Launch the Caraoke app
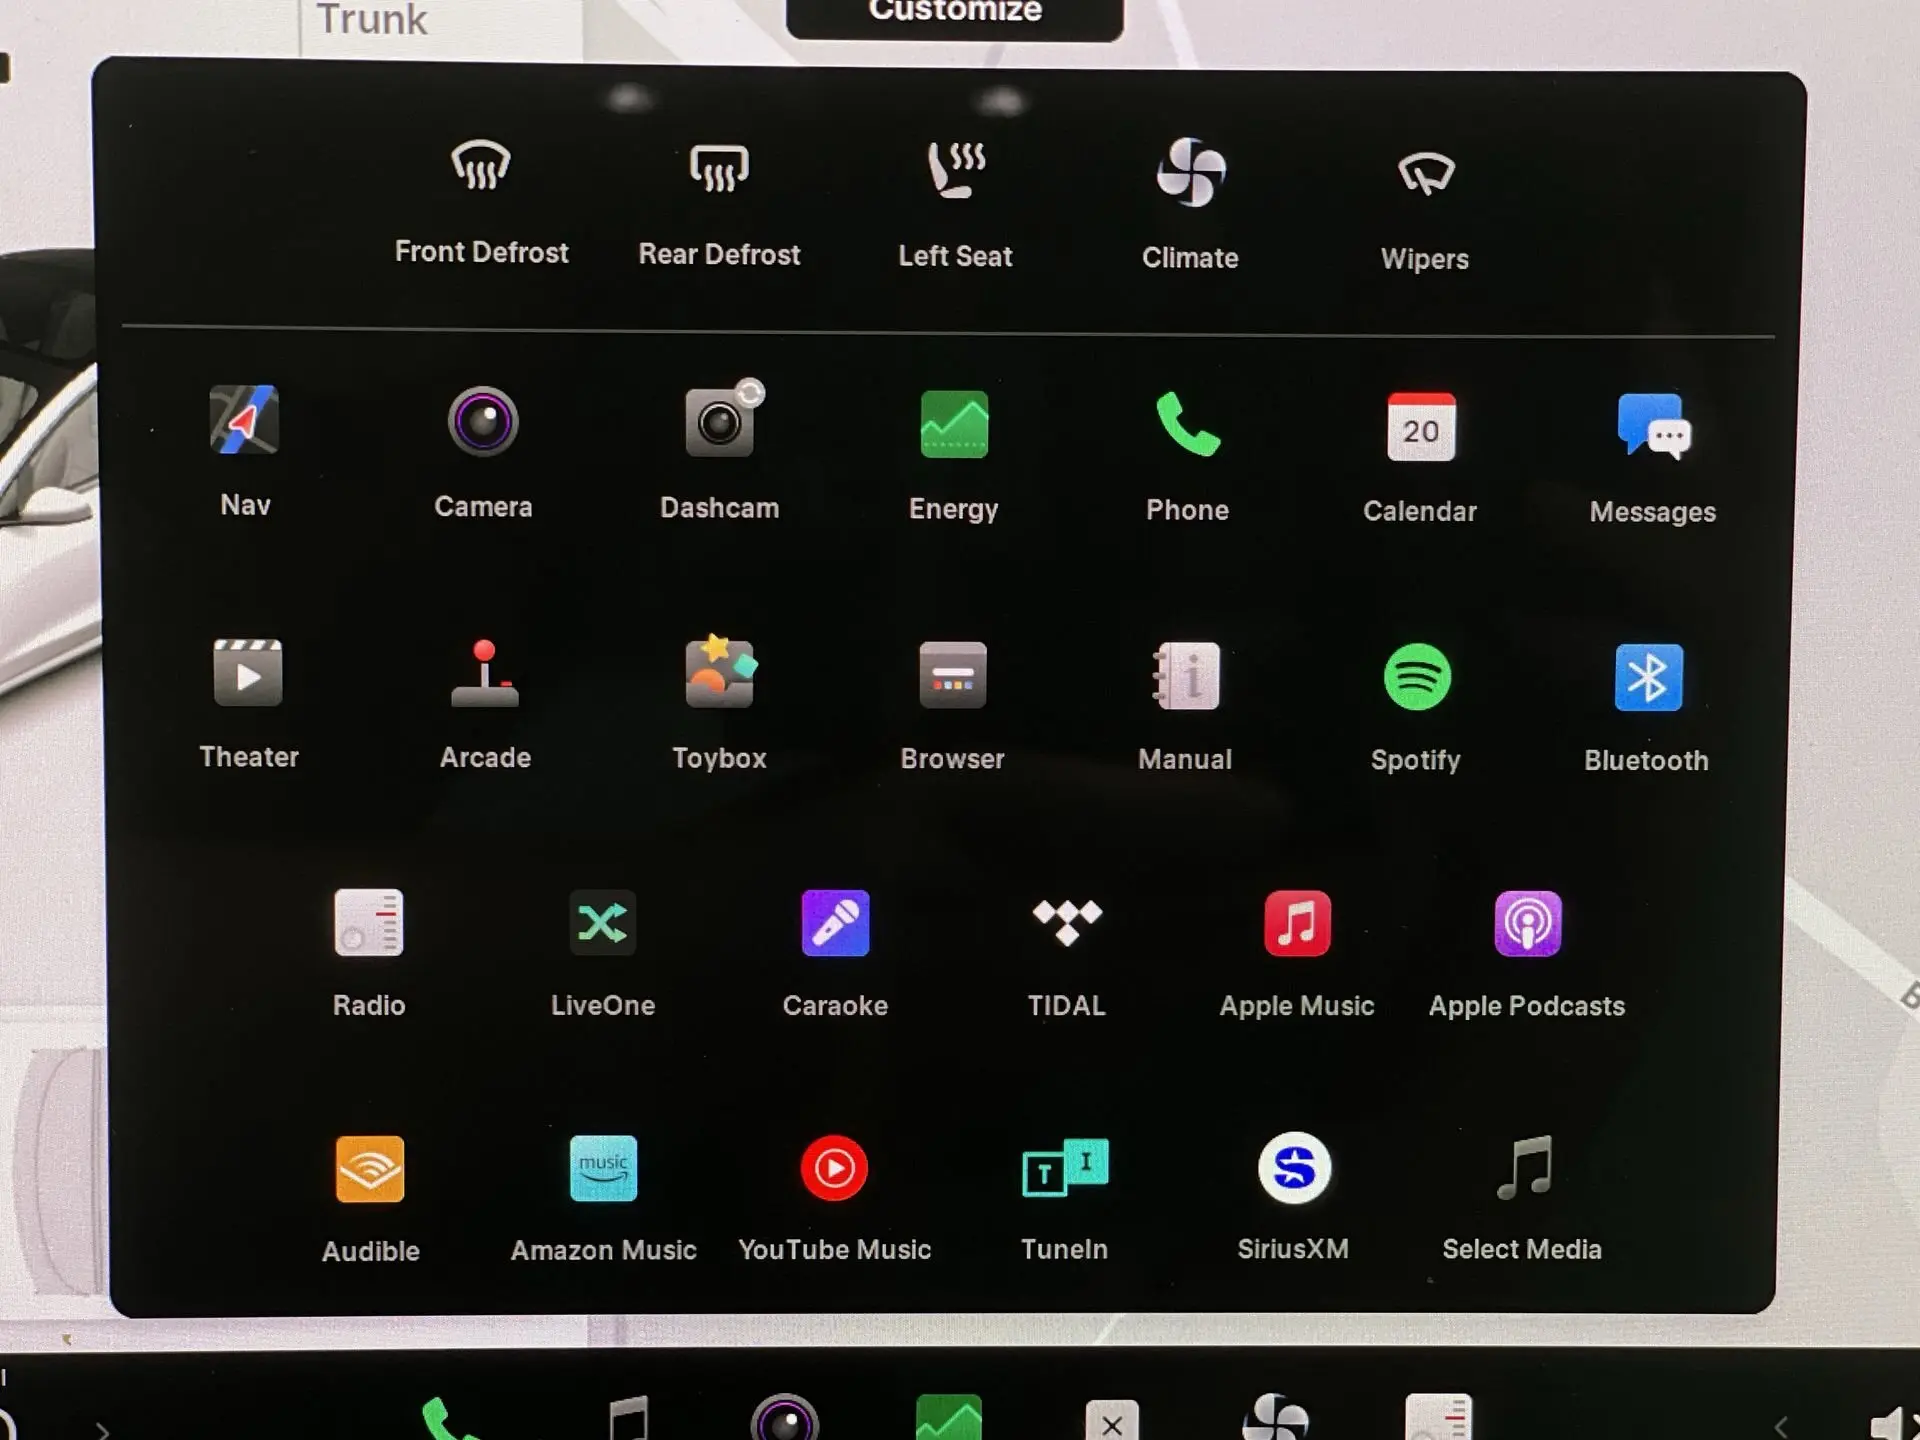1920x1440 pixels. tap(835, 954)
